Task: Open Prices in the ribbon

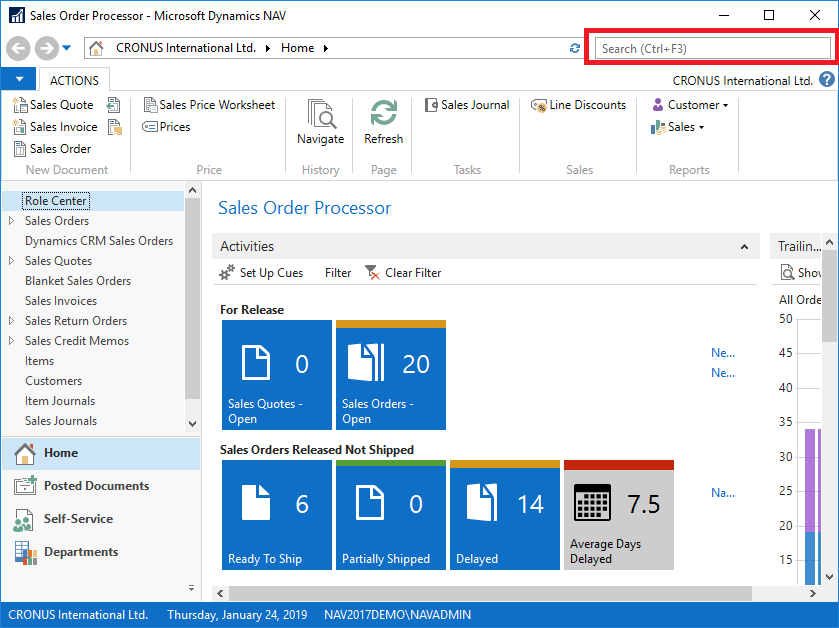Action: (166, 127)
